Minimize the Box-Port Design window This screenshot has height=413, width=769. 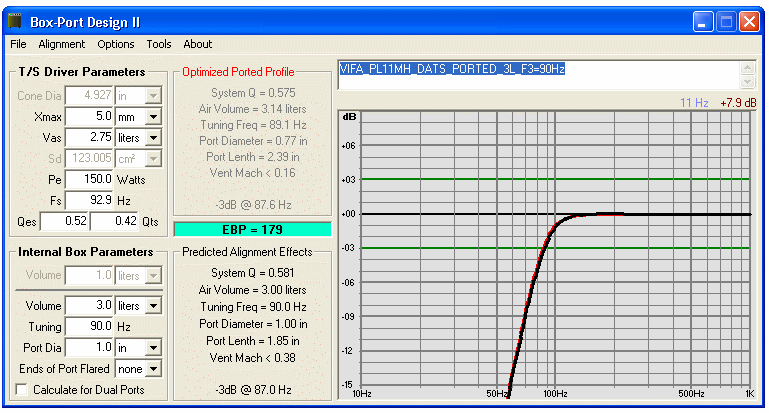tap(702, 22)
